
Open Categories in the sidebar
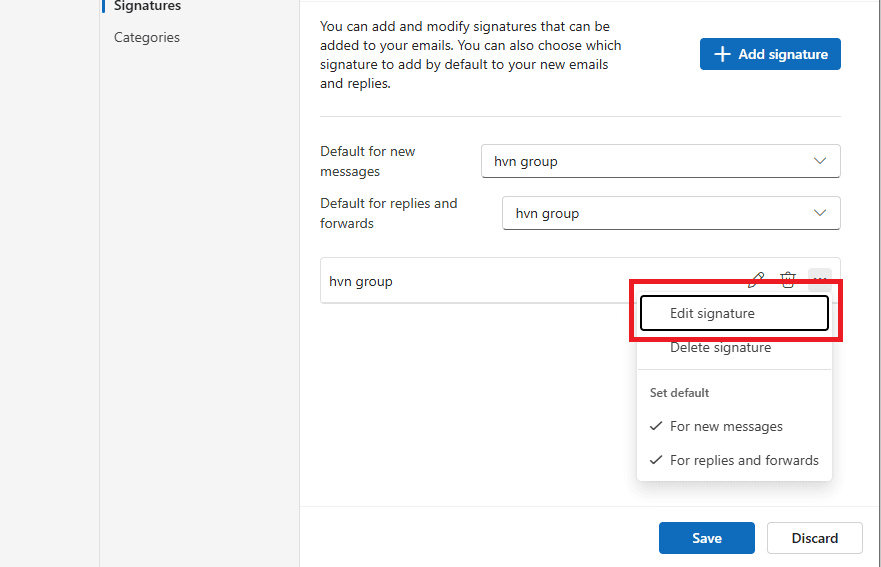147,37
